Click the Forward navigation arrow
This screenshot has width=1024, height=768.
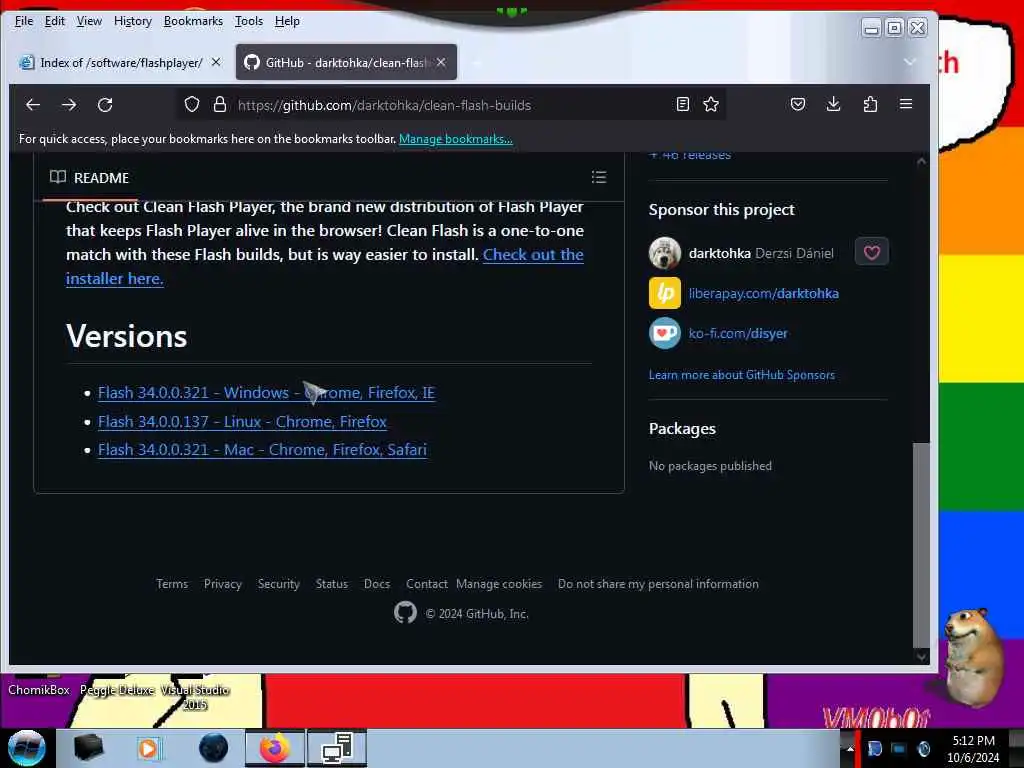coord(69,104)
